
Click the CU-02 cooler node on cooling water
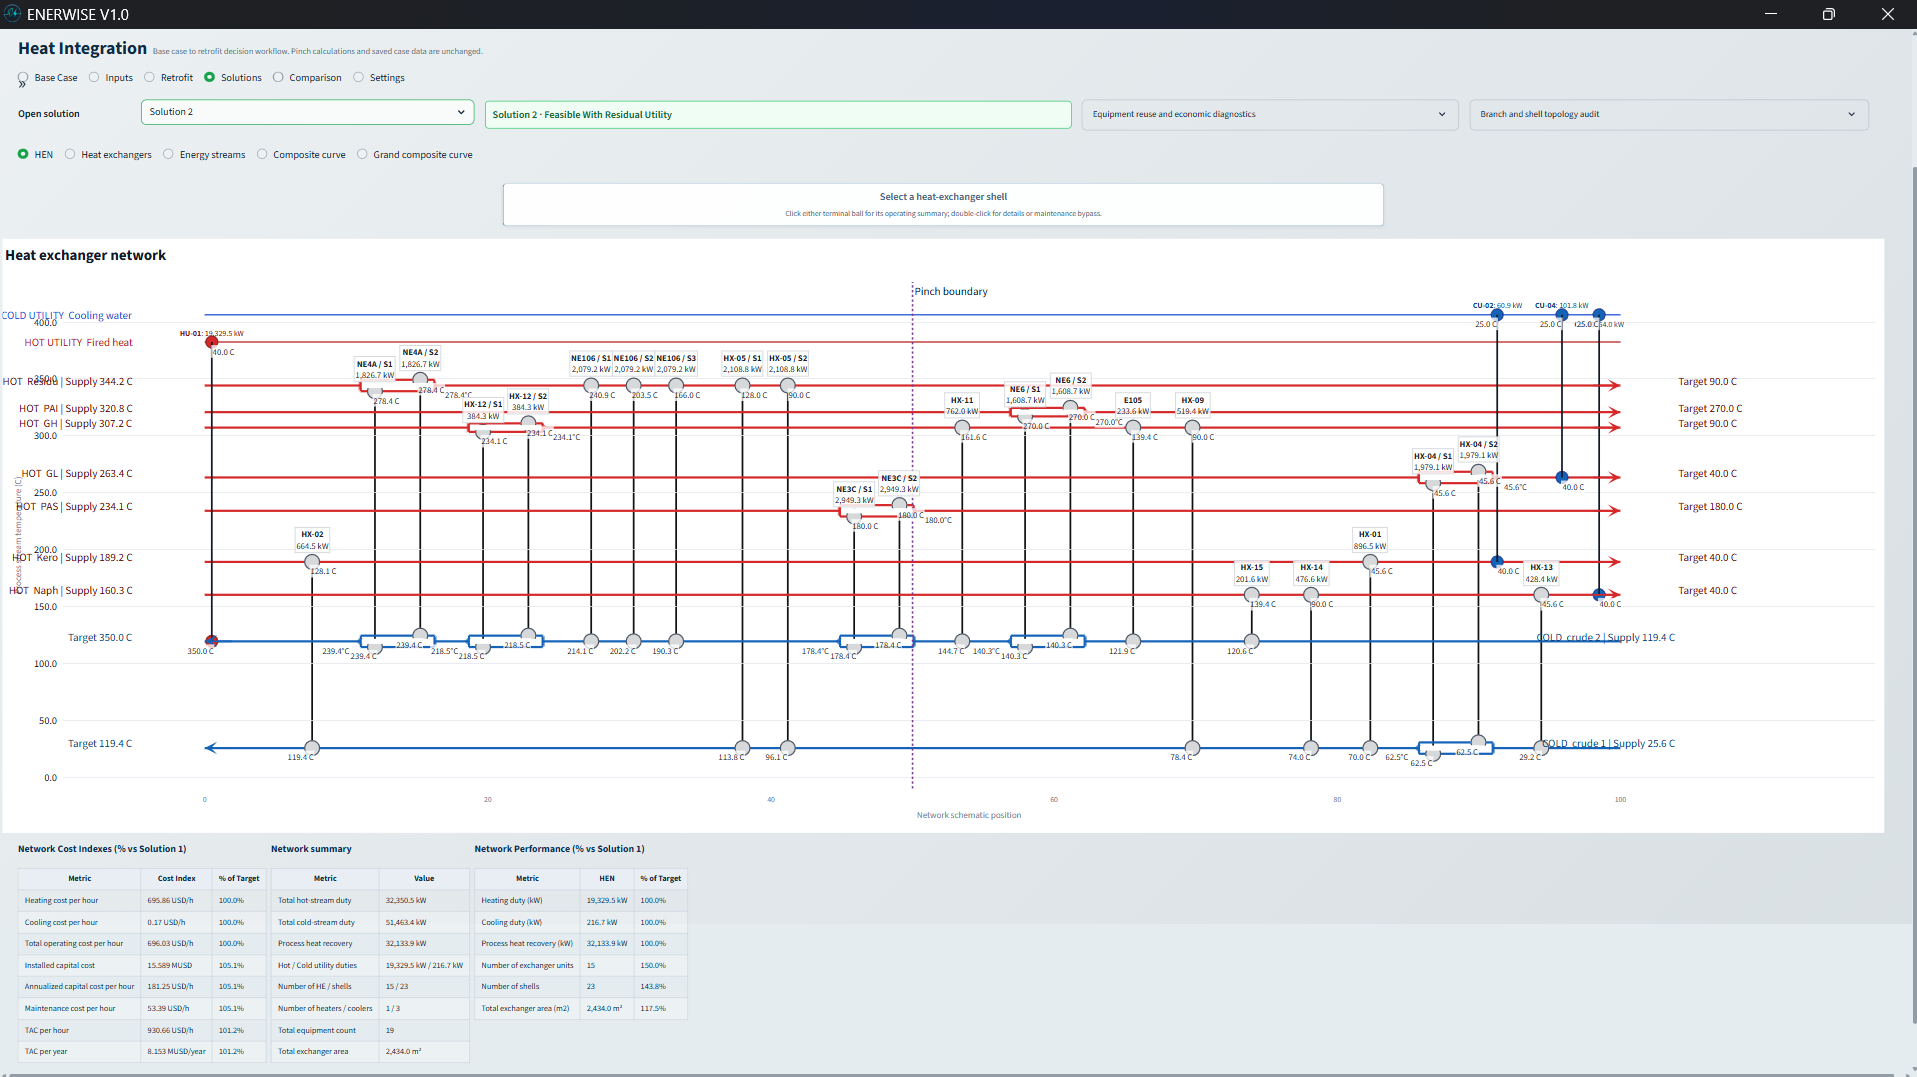(1497, 315)
